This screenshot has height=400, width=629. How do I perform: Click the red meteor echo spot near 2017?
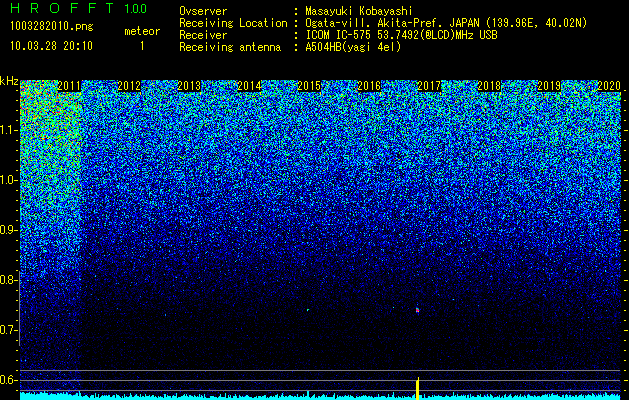[418, 310]
